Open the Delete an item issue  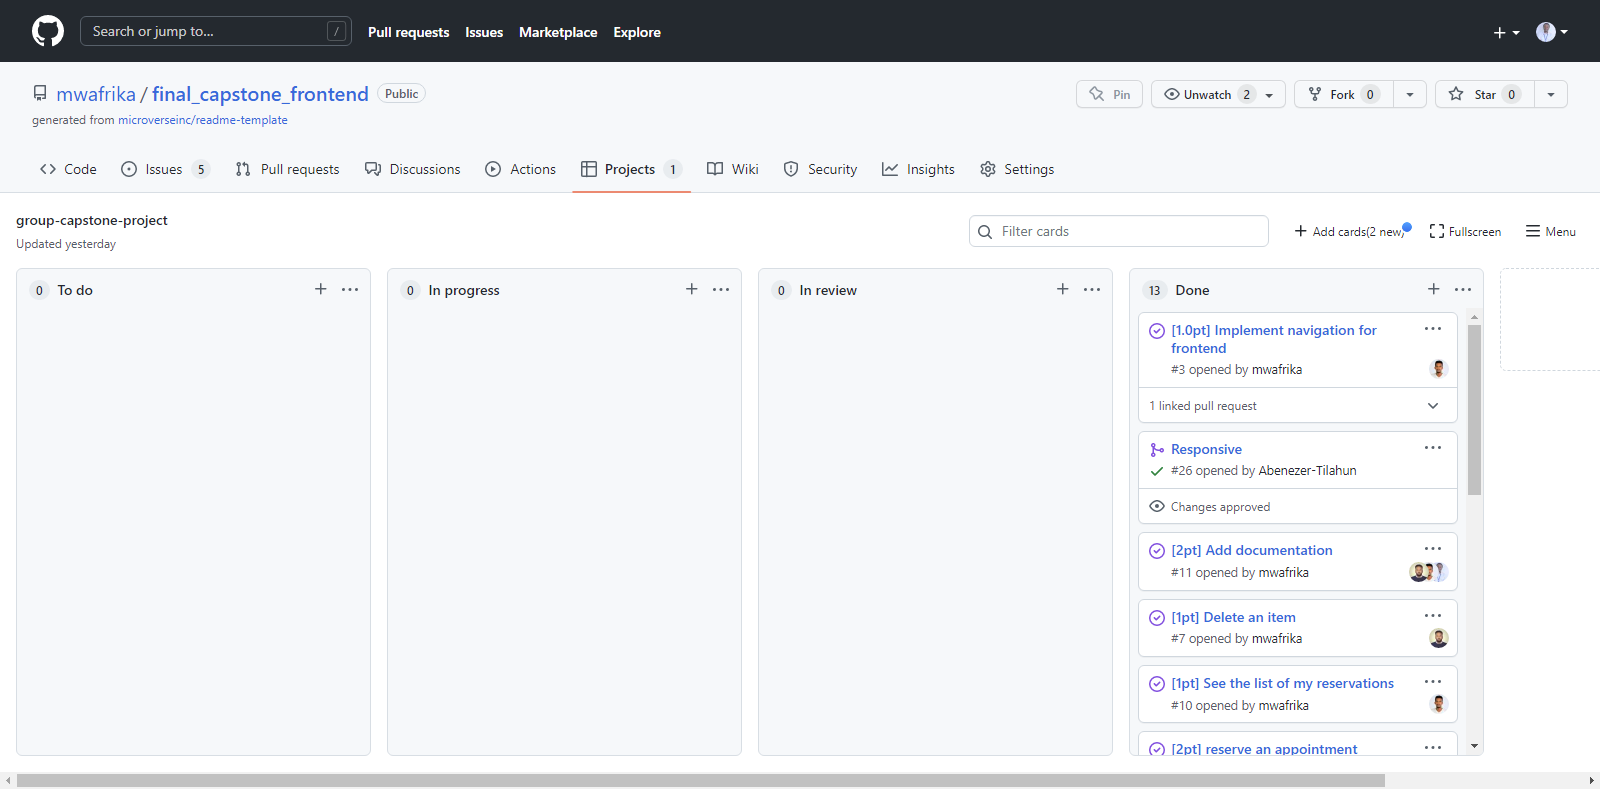point(1233,617)
